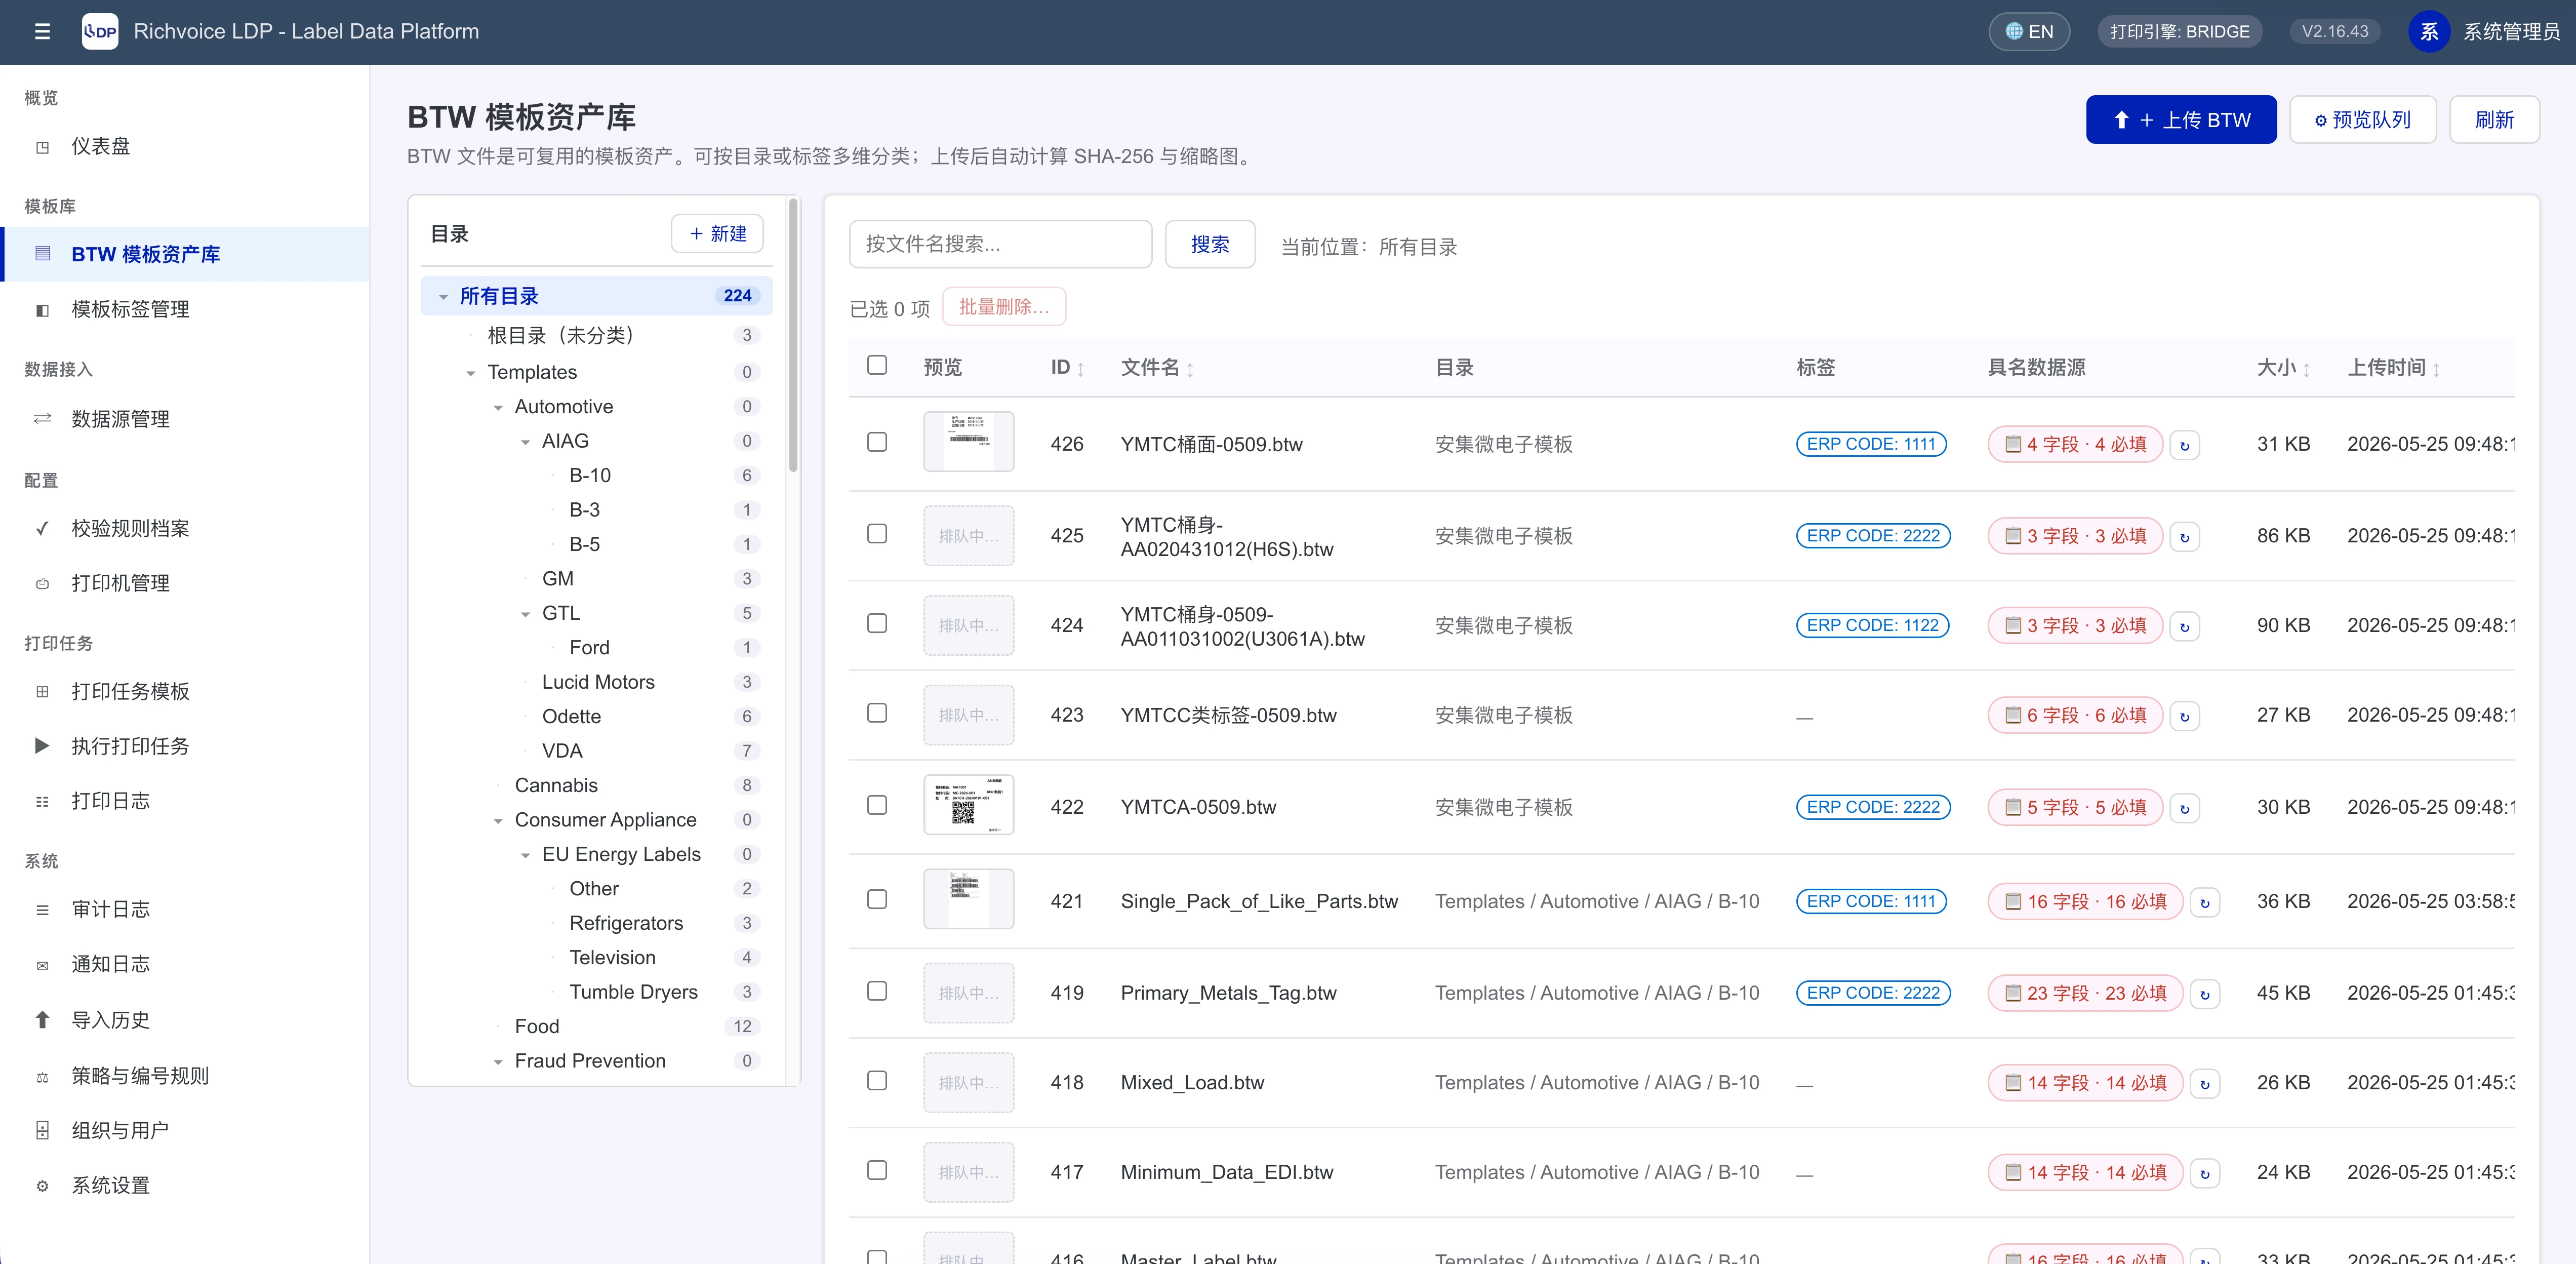Refresh data source for row ID 425

point(2185,537)
